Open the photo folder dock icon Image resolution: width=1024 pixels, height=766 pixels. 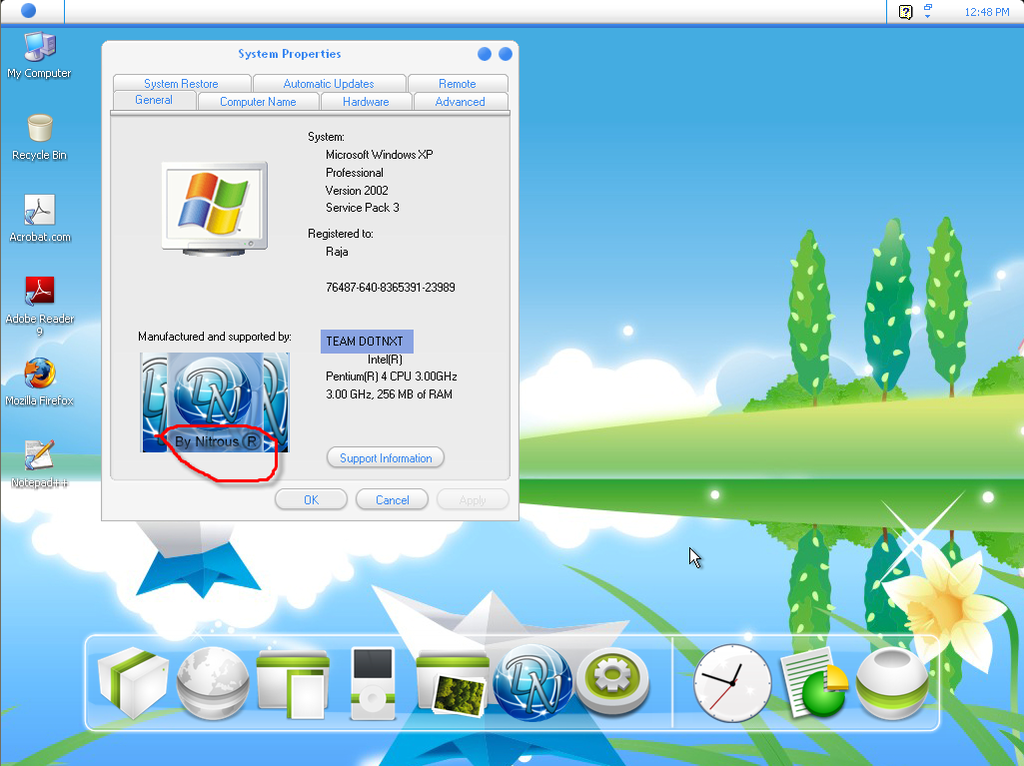[451, 682]
